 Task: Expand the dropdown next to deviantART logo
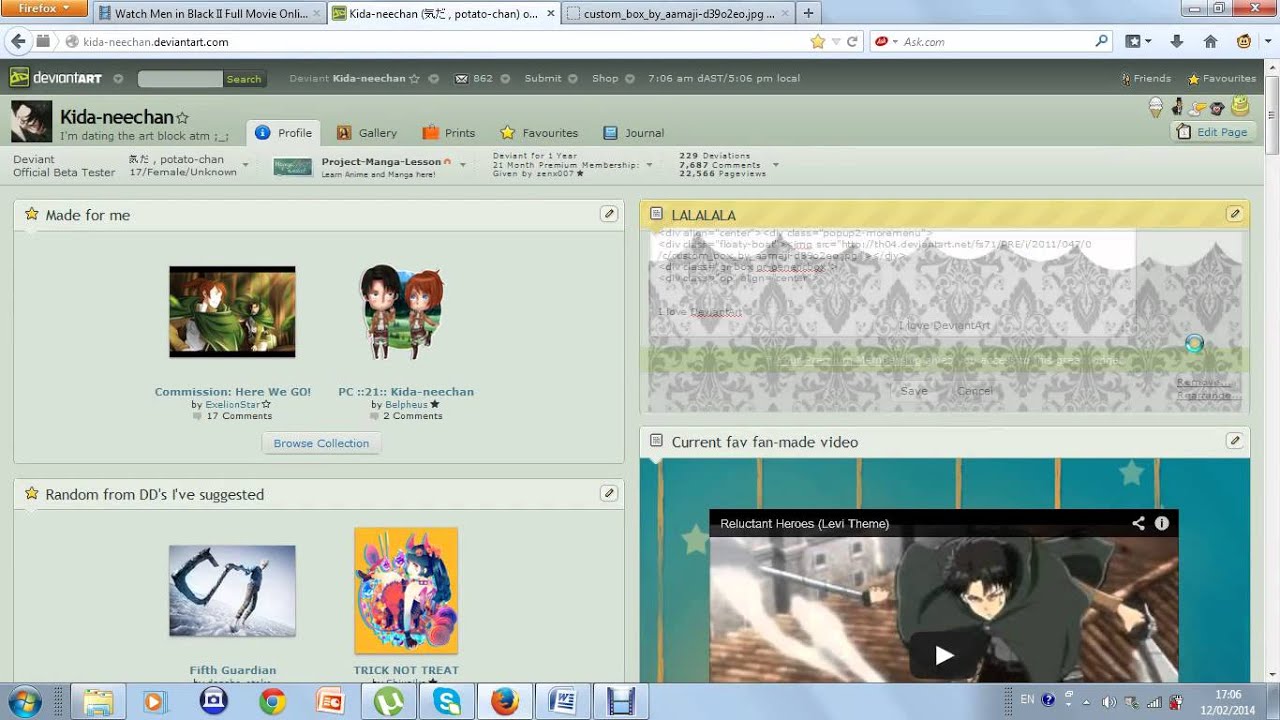click(x=118, y=78)
